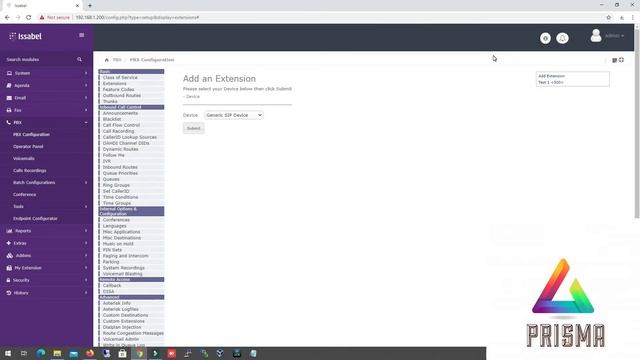Expand the Security sidebar menu
Viewport: 640px width, 360px height.
coord(47,280)
